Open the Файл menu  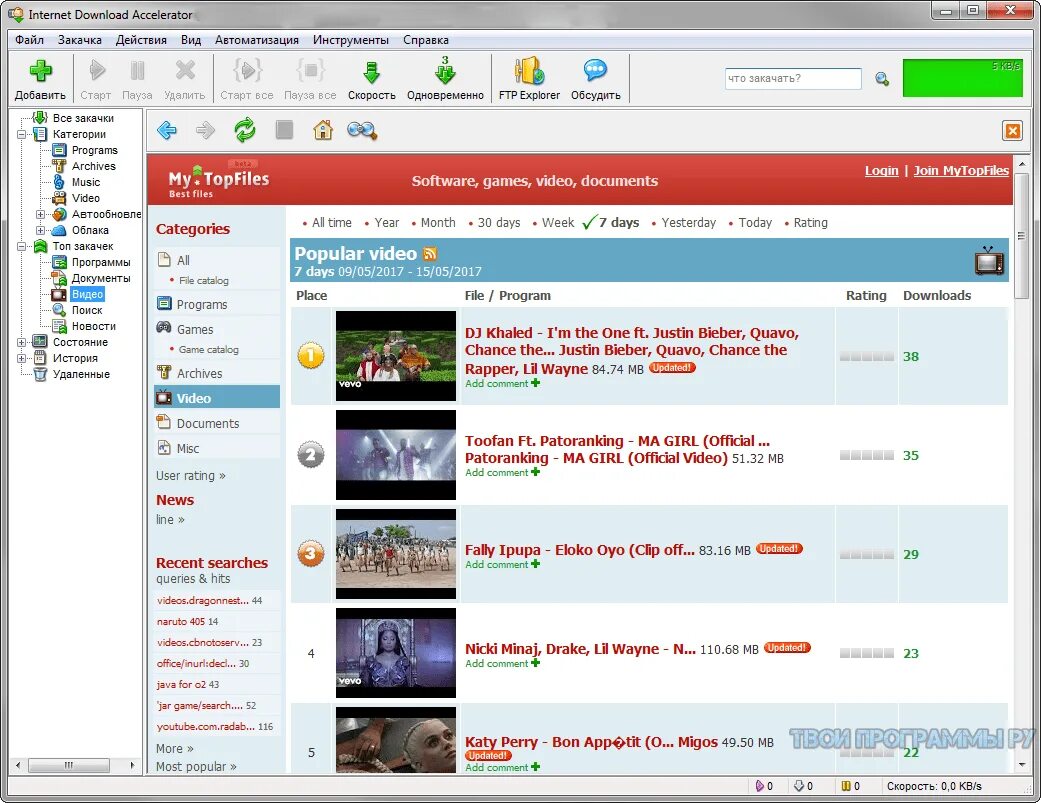coord(30,40)
